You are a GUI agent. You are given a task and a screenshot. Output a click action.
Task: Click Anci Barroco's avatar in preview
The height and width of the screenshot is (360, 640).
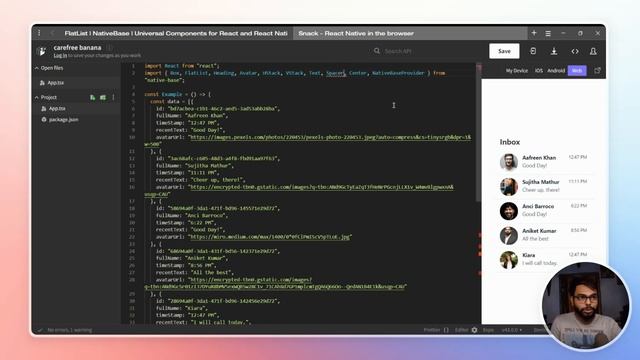[x=509, y=211]
